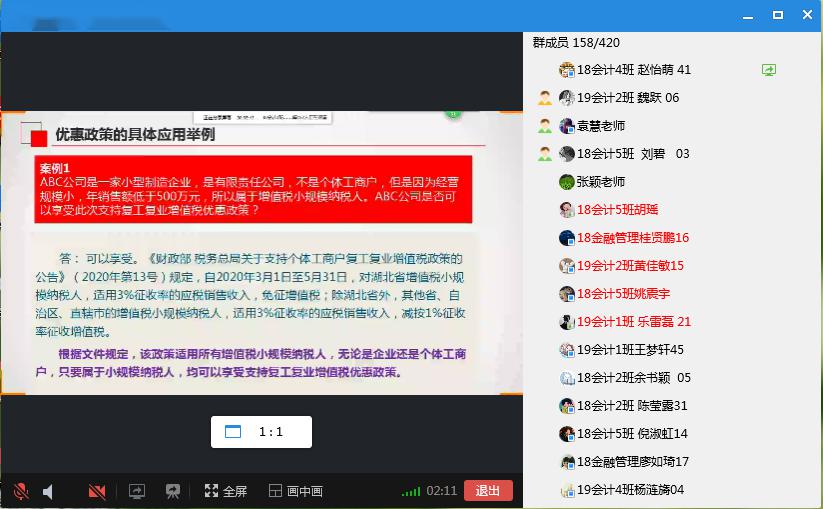The height and width of the screenshot is (509, 823).
Task: Click the orange owner icon beside 魏跃 06
Action: 544,98
